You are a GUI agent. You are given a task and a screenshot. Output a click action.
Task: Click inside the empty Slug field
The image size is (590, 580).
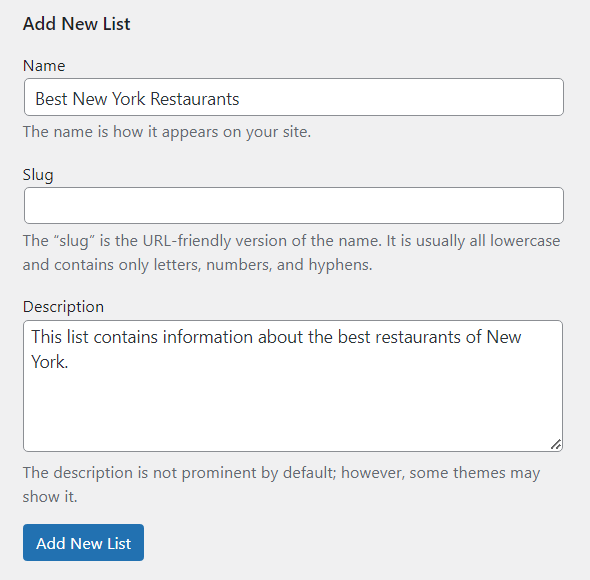(x=293, y=206)
